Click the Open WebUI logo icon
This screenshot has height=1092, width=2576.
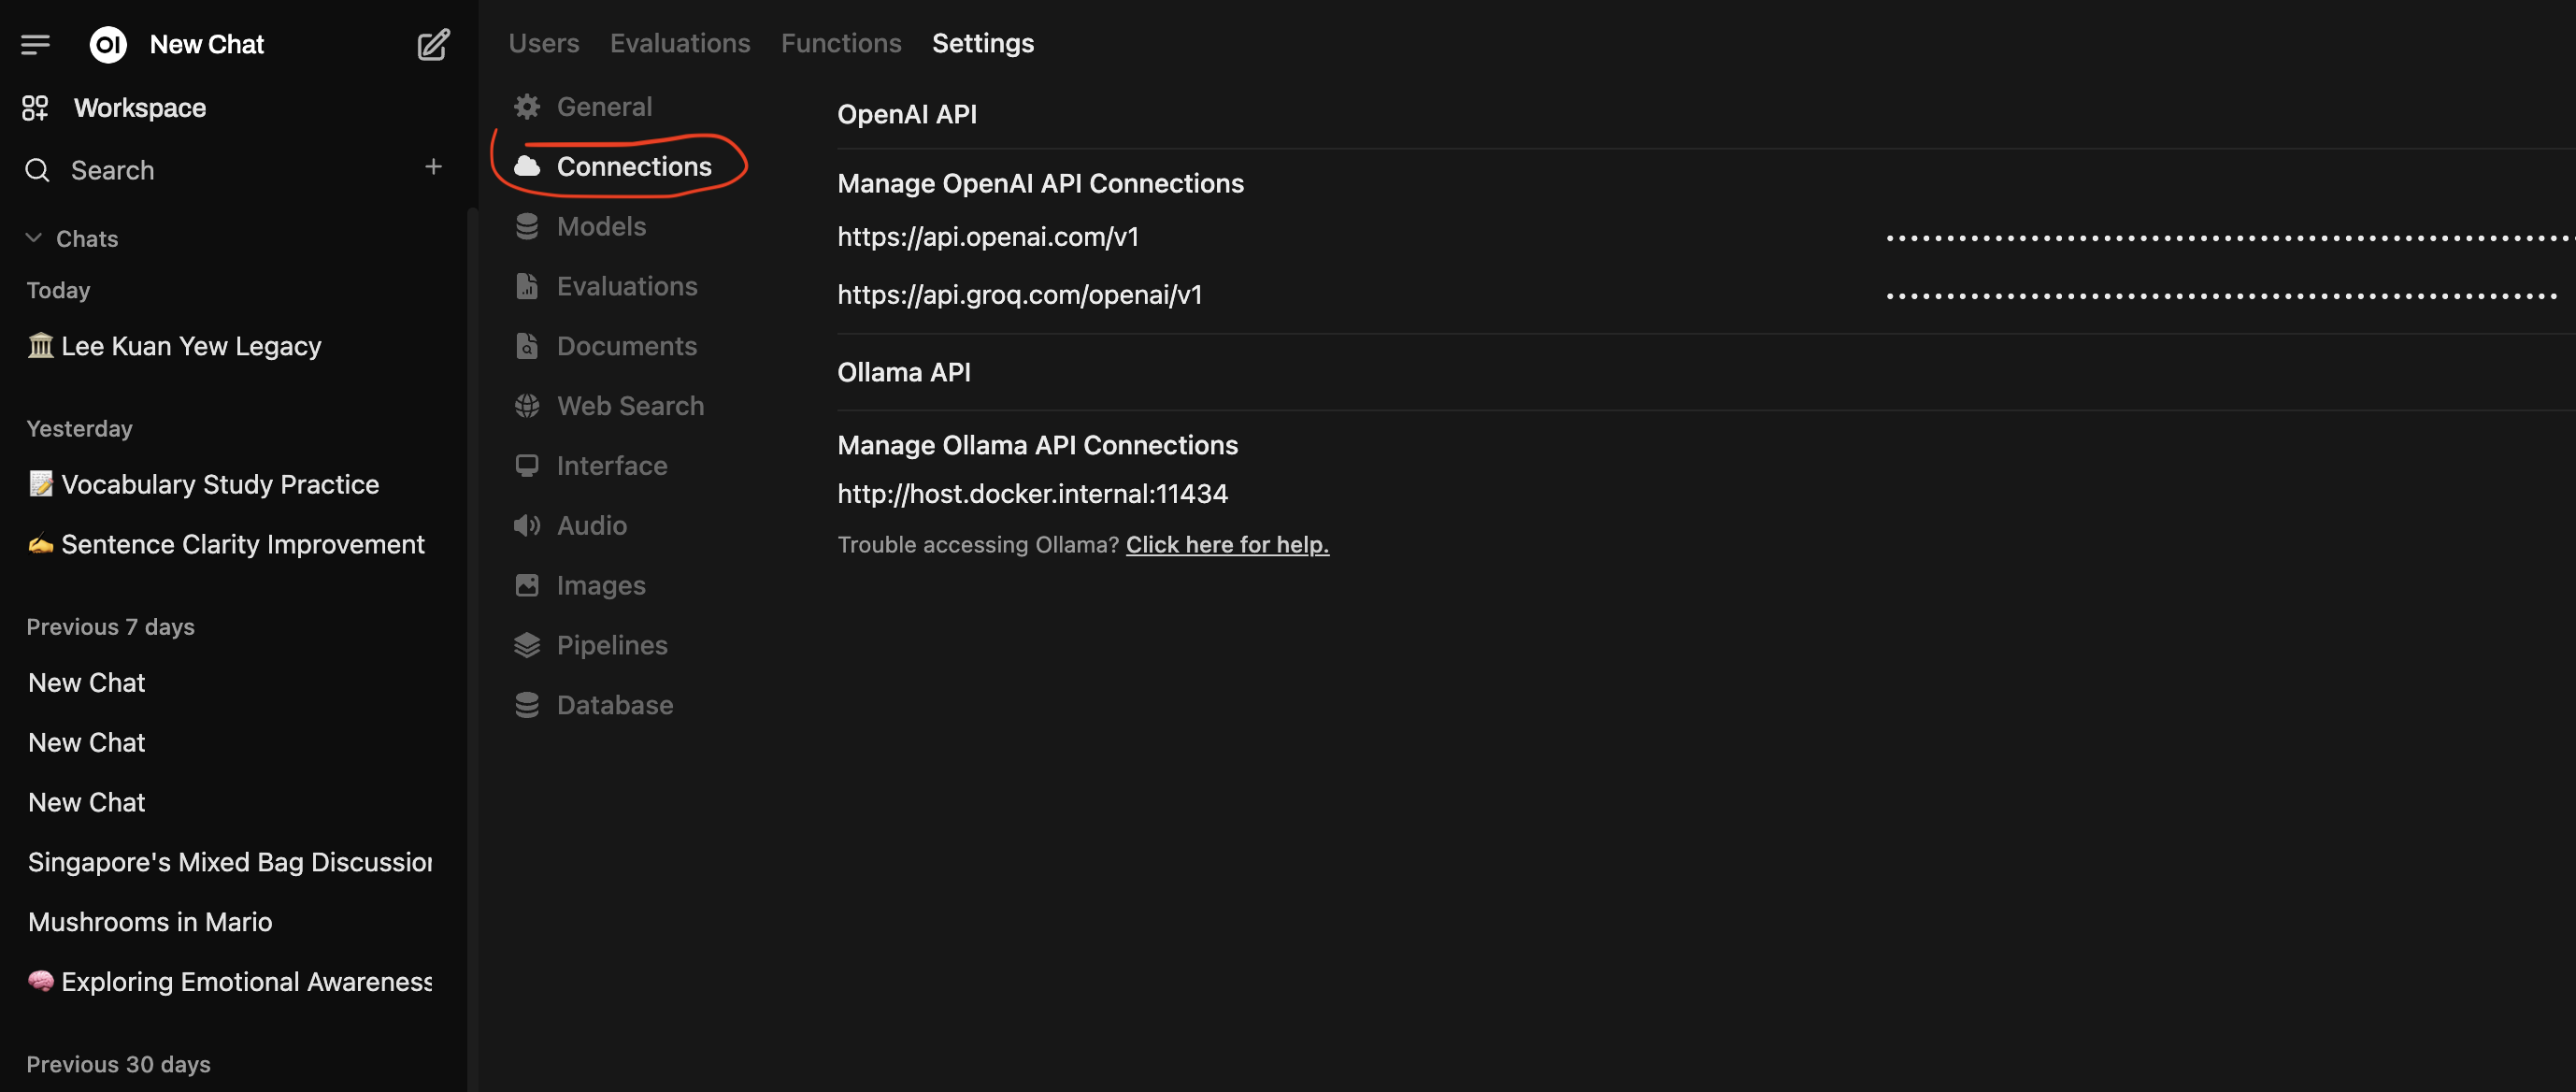tap(108, 44)
